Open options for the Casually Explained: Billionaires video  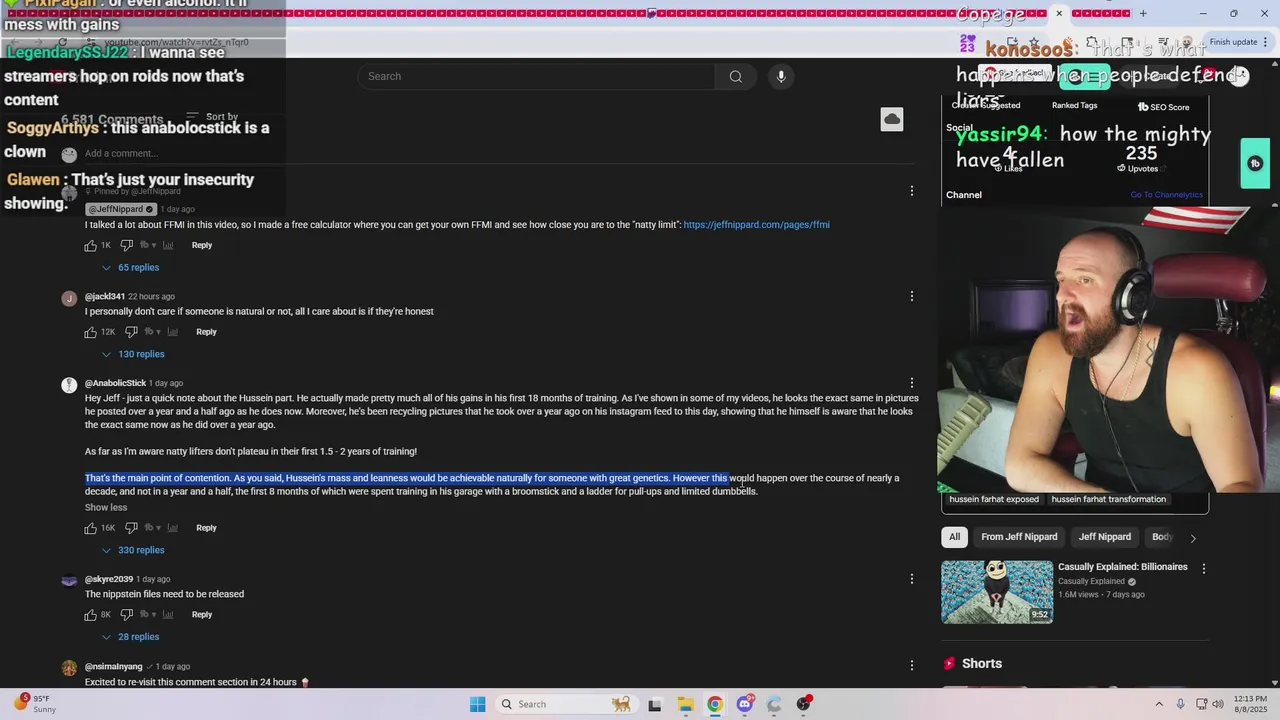(1203, 568)
